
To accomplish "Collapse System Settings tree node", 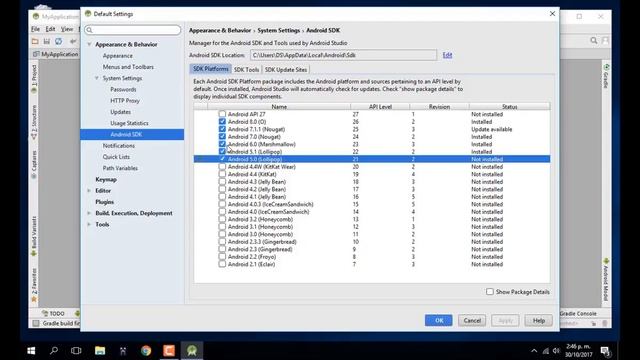I will click(97, 78).
